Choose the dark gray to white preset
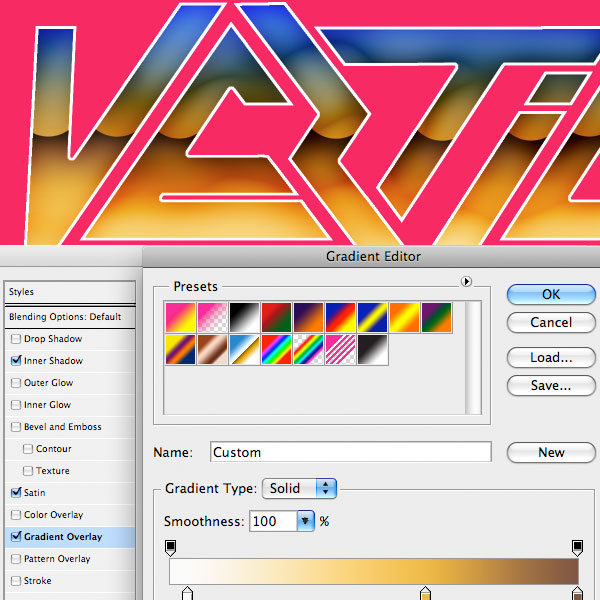Viewport: 600px width, 600px height. [x=372, y=349]
